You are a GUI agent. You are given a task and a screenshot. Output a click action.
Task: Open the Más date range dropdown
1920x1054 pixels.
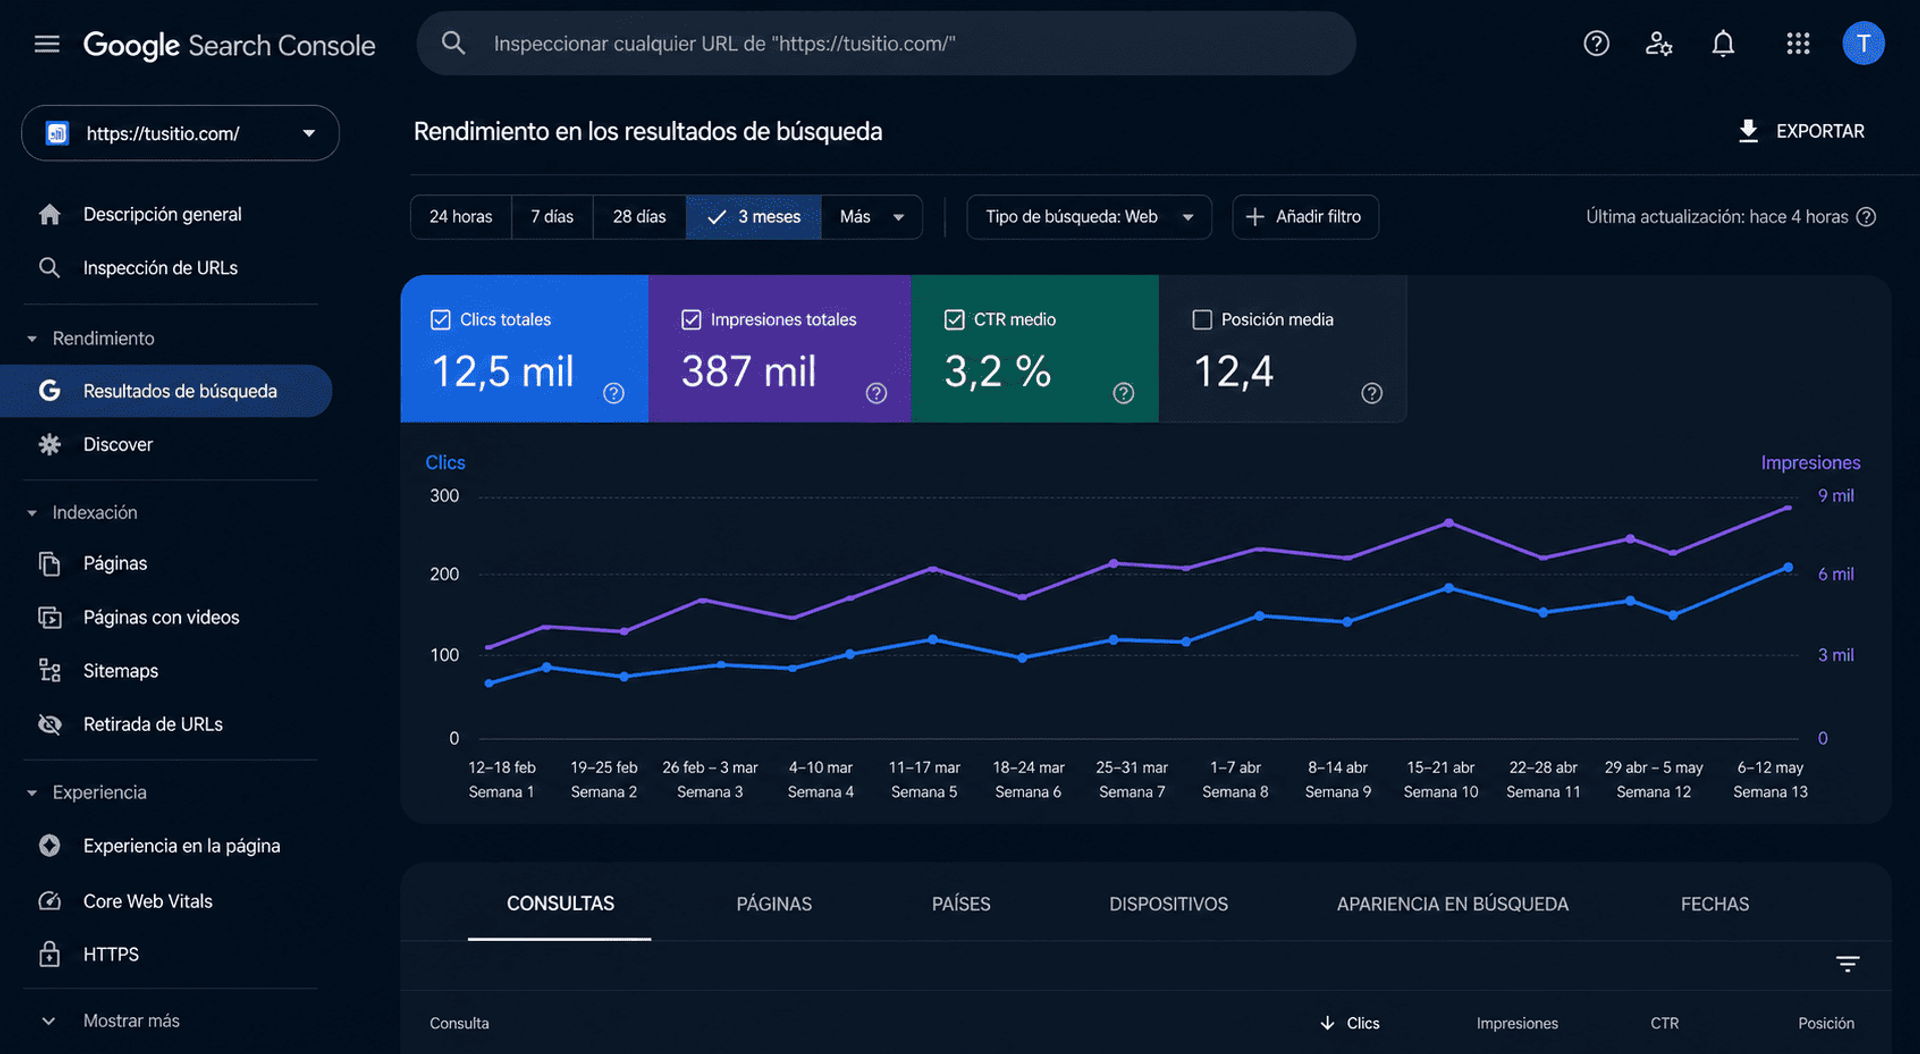pyautogui.click(x=871, y=217)
